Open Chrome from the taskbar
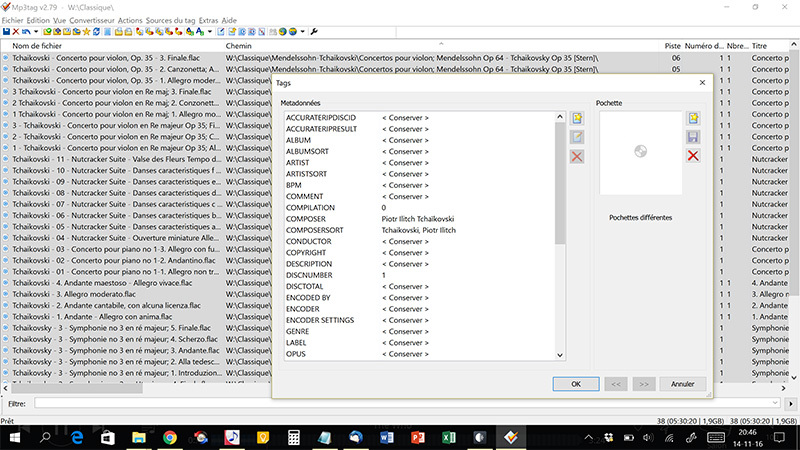 [x=170, y=438]
